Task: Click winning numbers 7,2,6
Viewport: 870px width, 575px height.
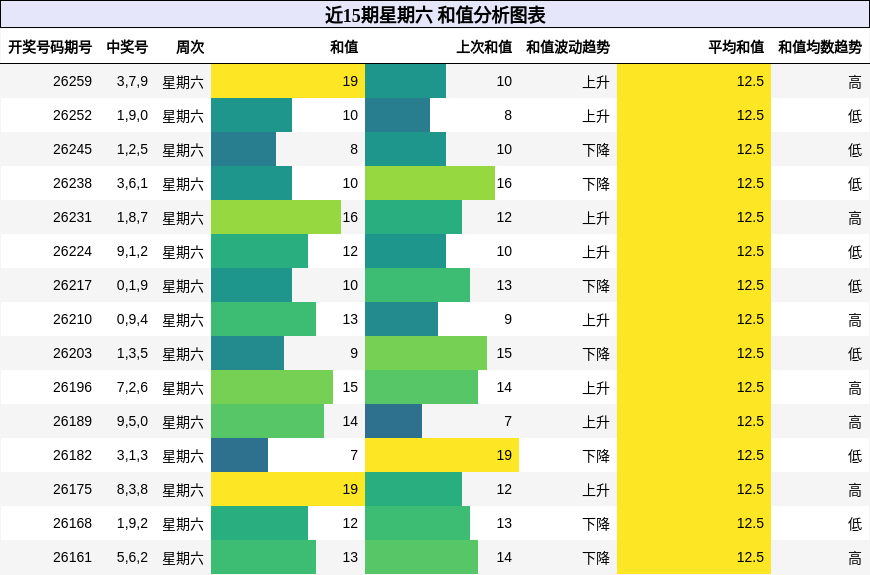Action: click(x=132, y=387)
